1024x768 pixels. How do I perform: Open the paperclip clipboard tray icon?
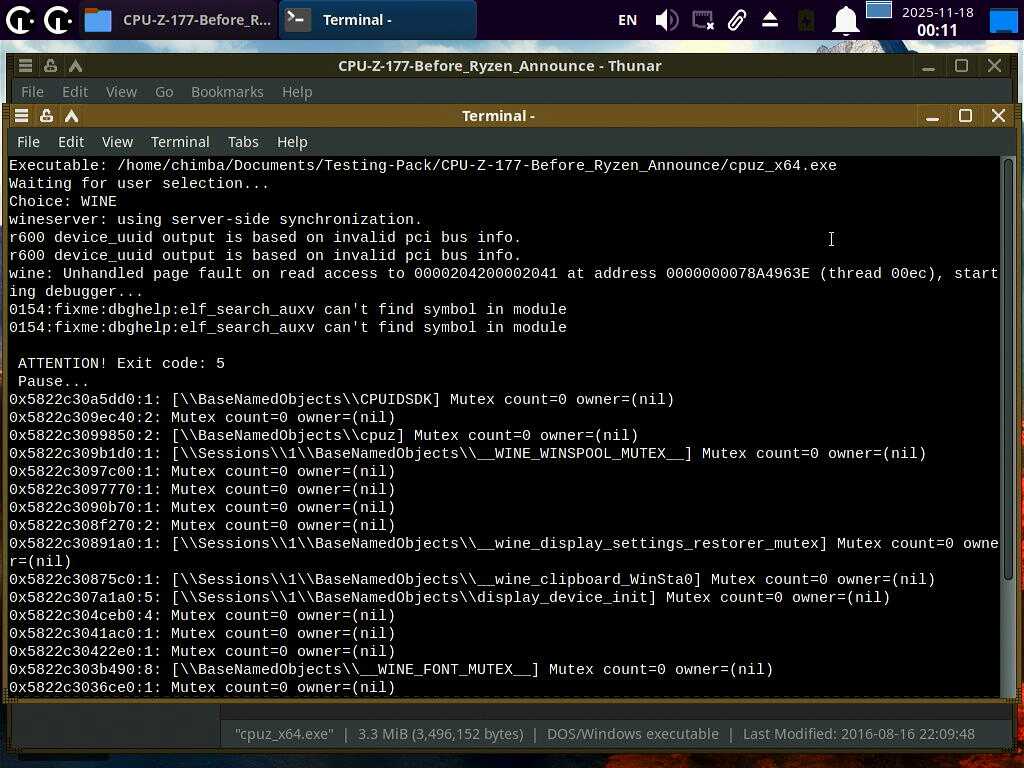click(x=737, y=20)
